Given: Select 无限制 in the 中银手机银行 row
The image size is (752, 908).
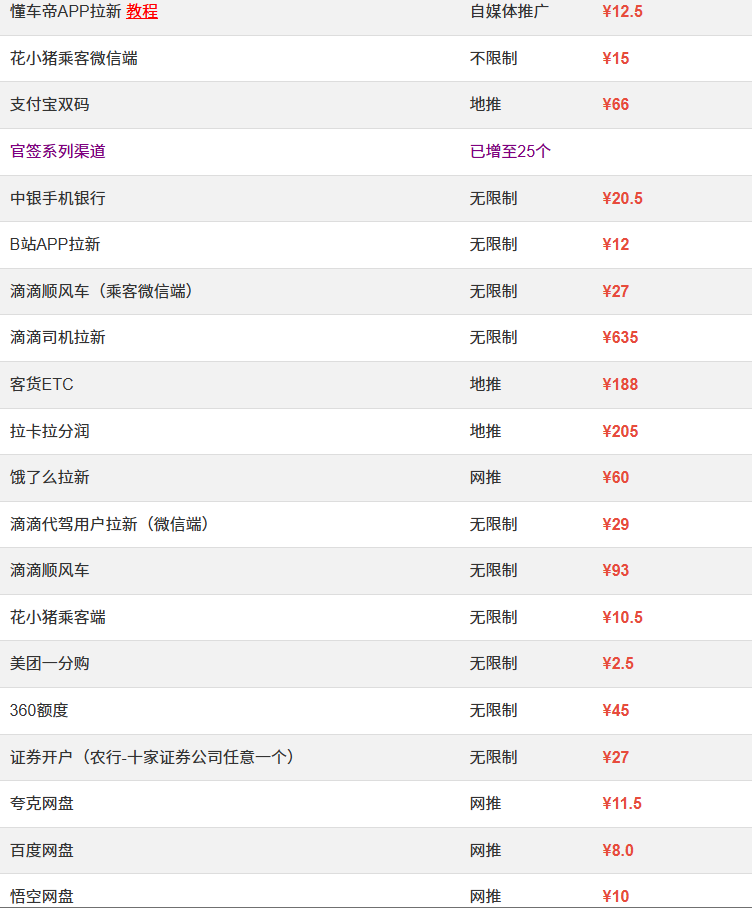Looking at the screenshot, I should [493, 199].
